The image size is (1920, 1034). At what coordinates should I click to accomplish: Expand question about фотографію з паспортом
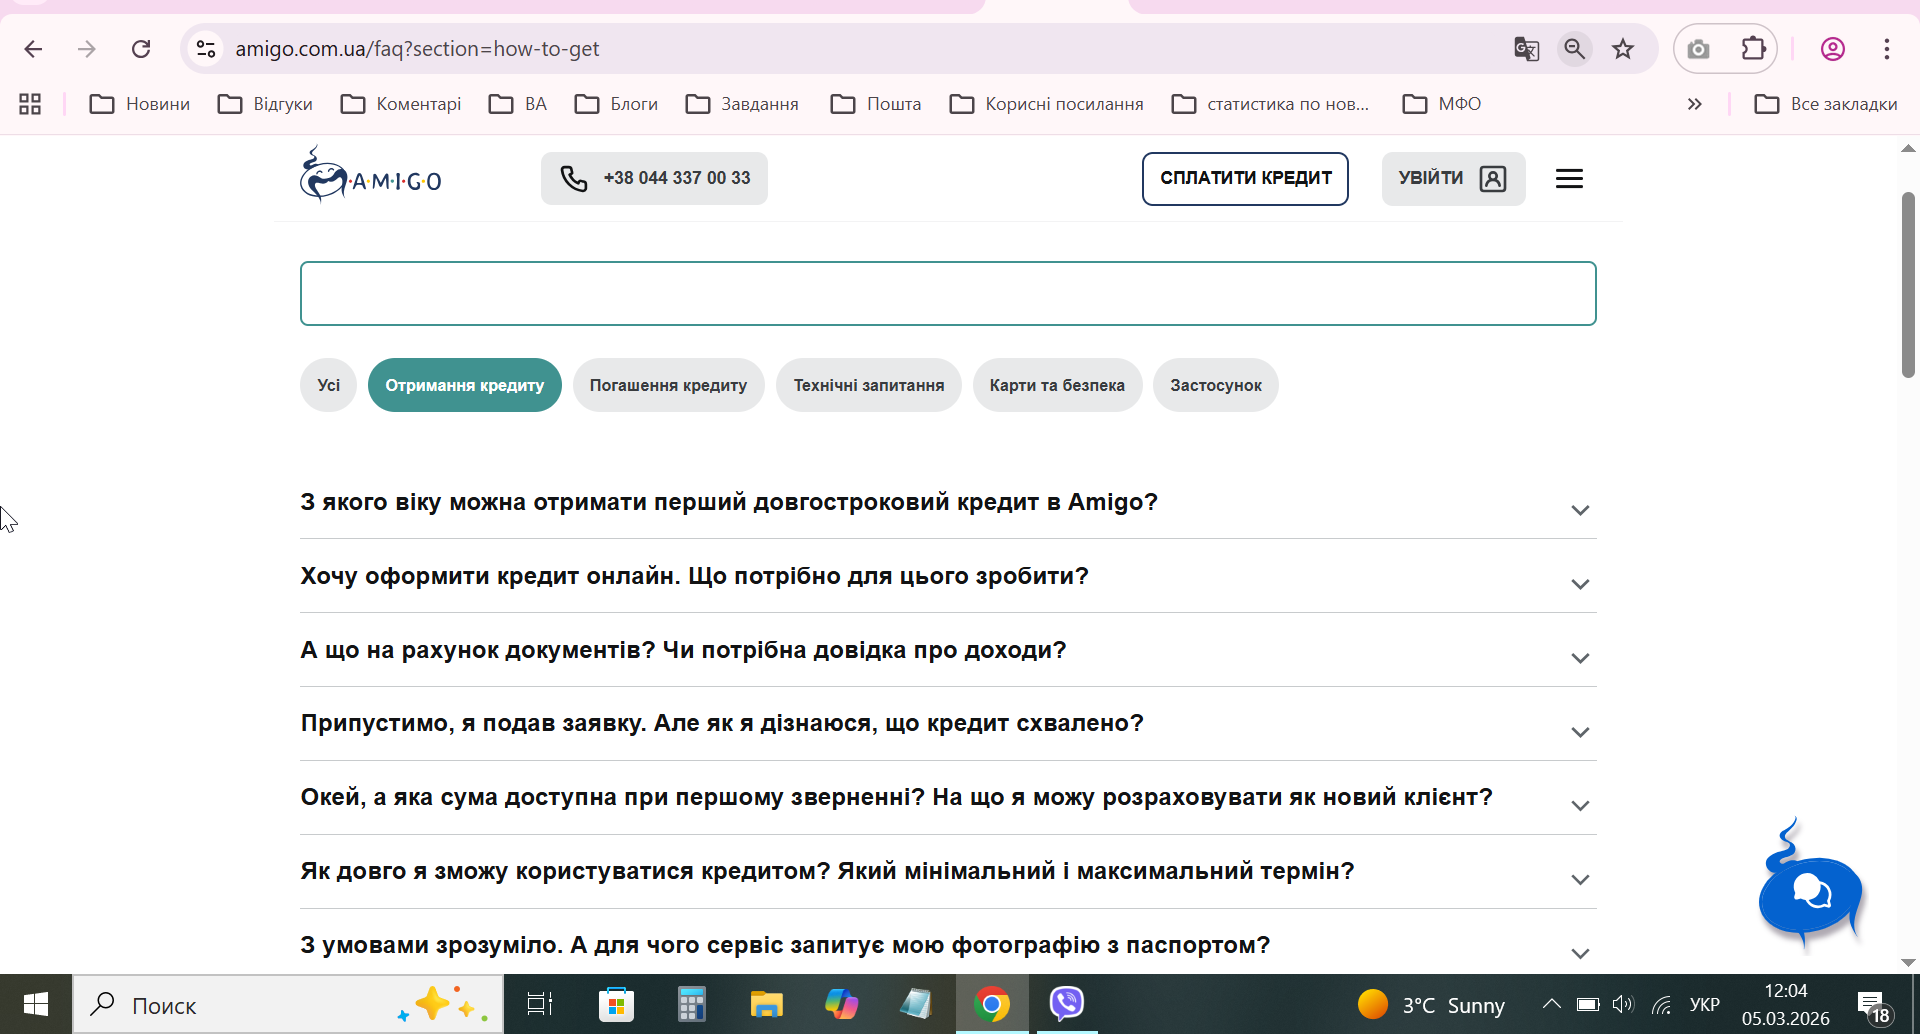tap(948, 945)
